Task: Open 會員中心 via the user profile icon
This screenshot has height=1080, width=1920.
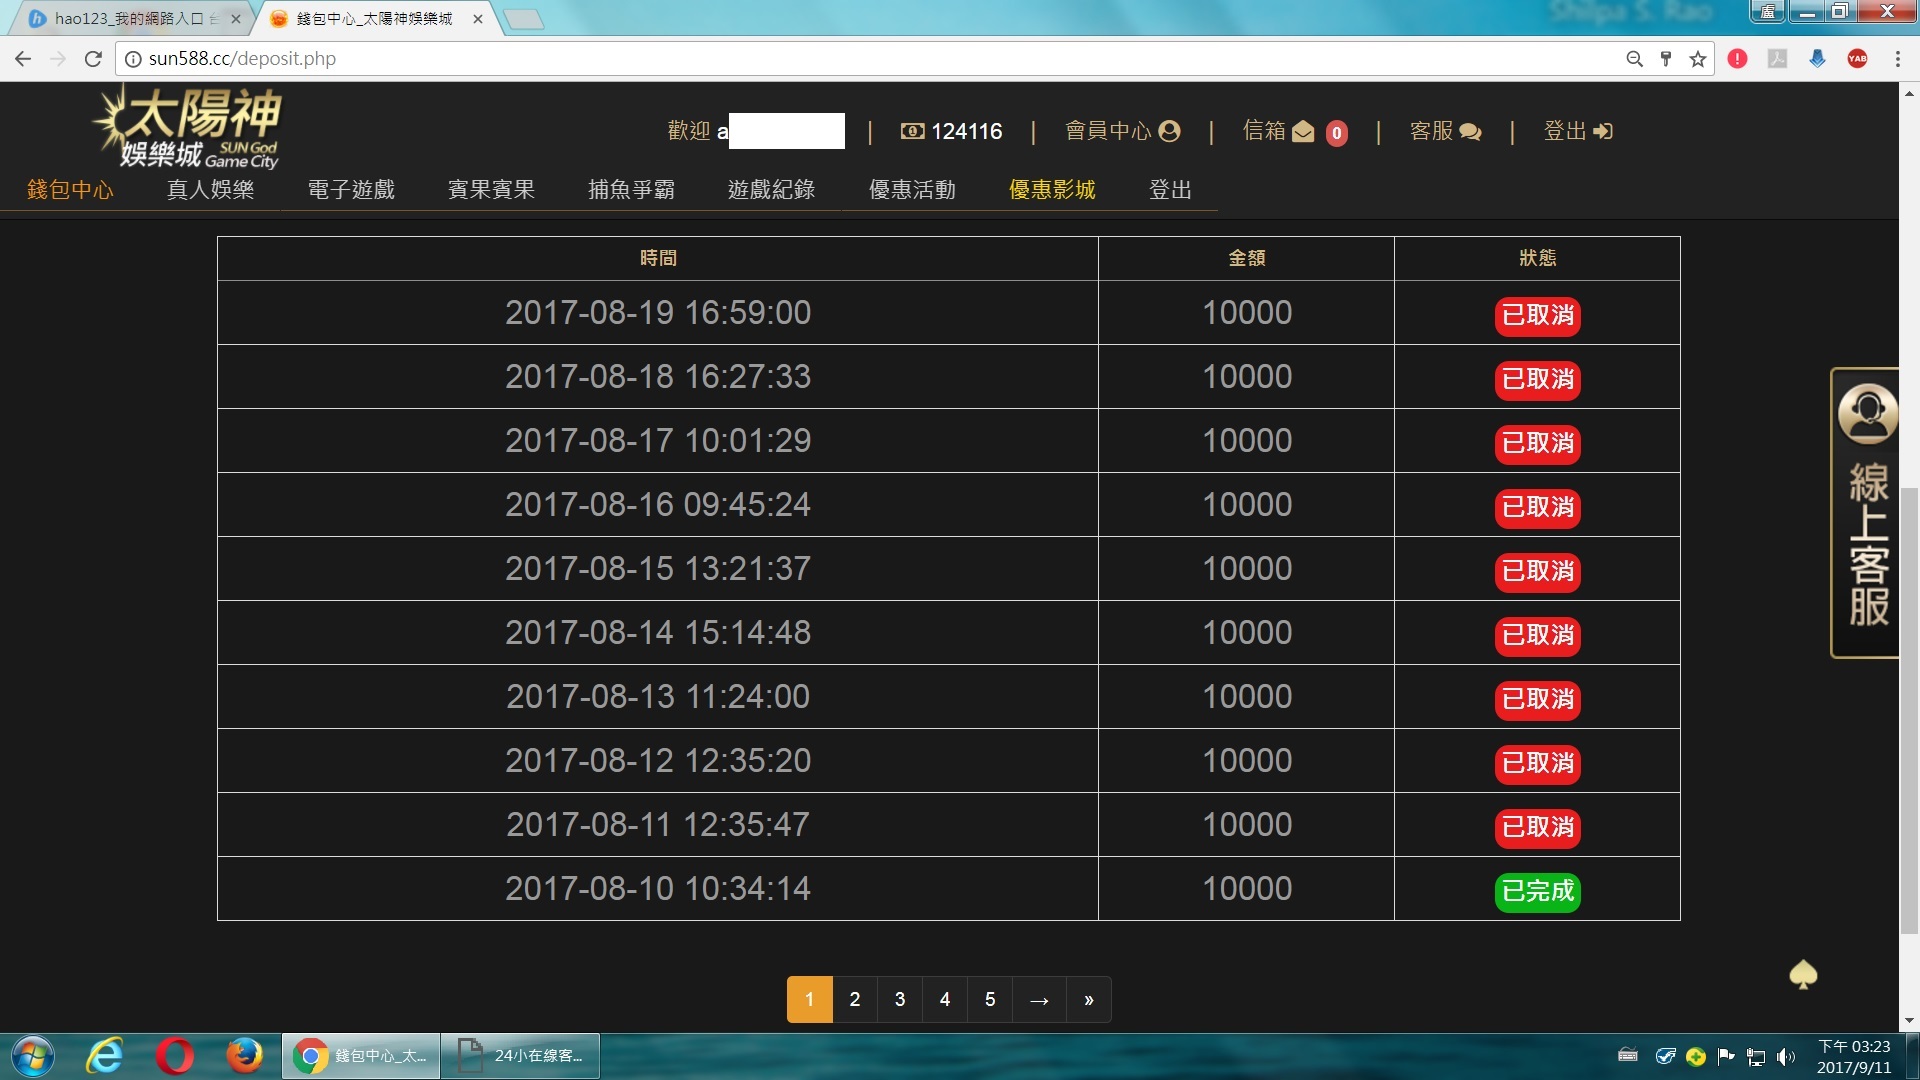Action: coord(1169,131)
